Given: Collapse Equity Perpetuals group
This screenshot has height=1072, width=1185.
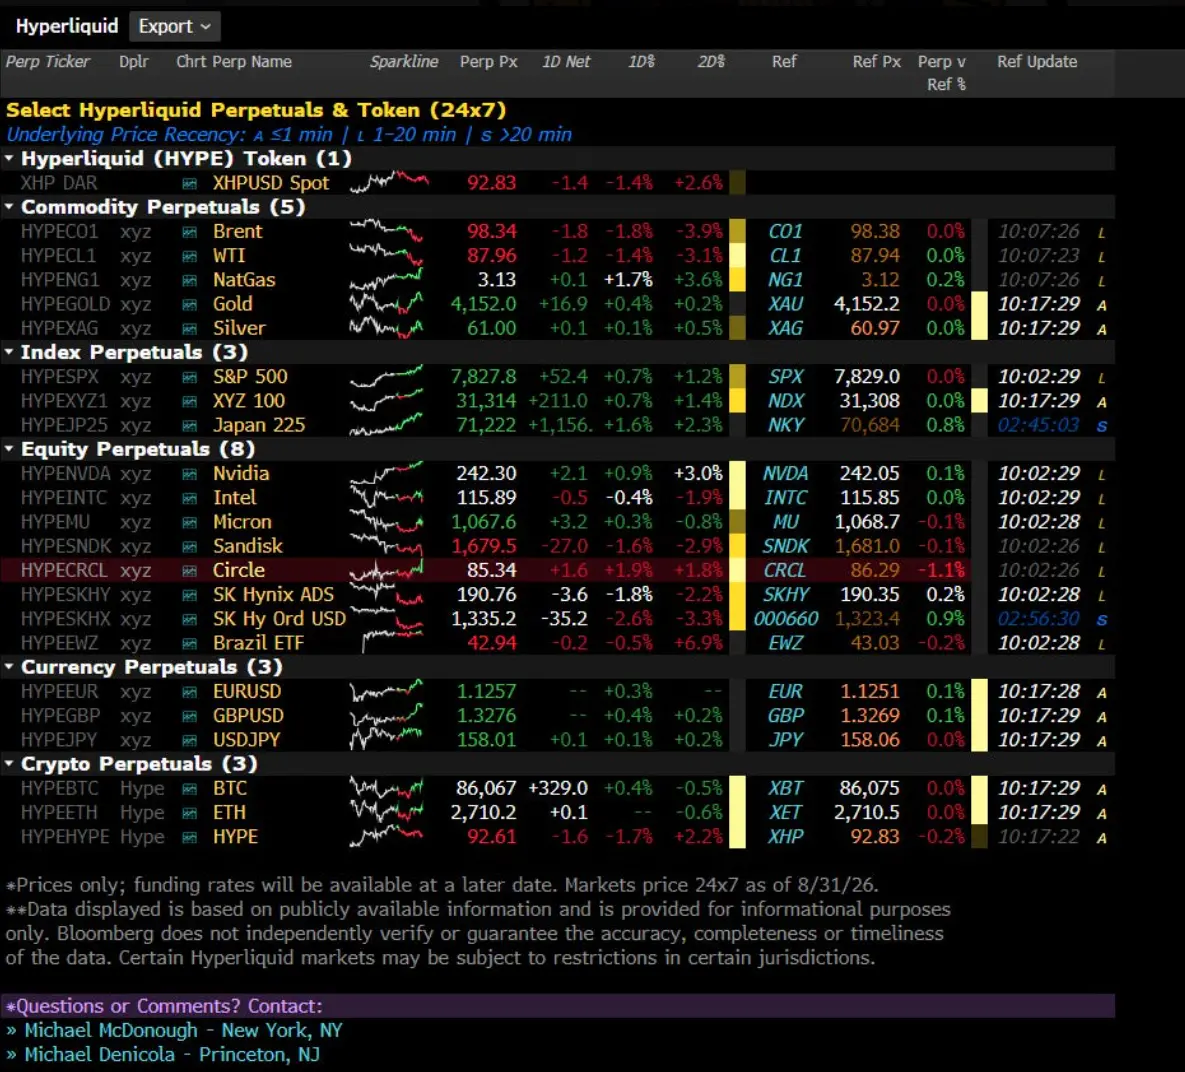Looking at the screenshot, I should tap(9, 448).
